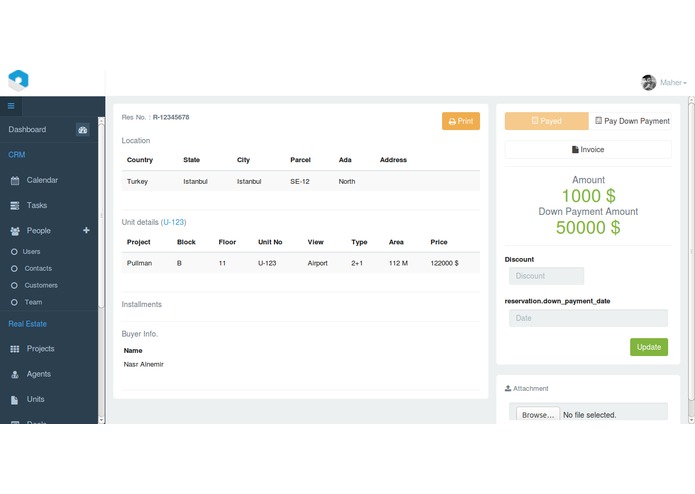Click the No file selected text
The image size is (695, 494).
590,415
